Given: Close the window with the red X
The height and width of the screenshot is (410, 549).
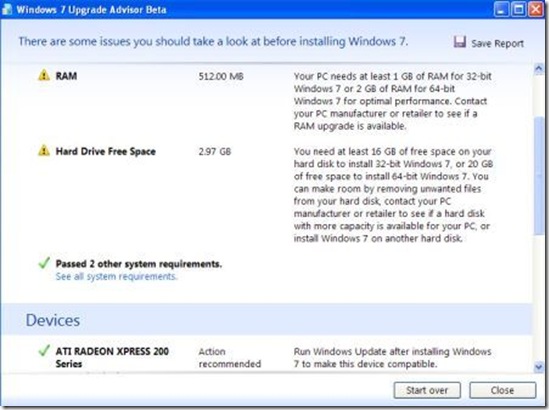Looking at the screenshot, I should 536,9.
